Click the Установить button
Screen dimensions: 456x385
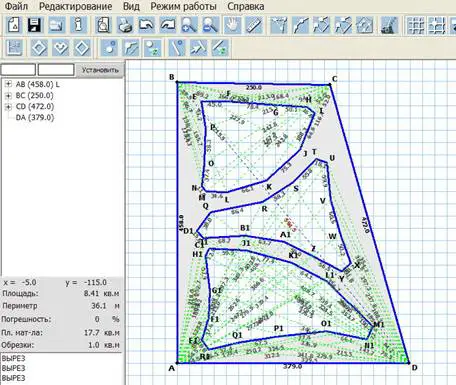[x=100, y=70]
